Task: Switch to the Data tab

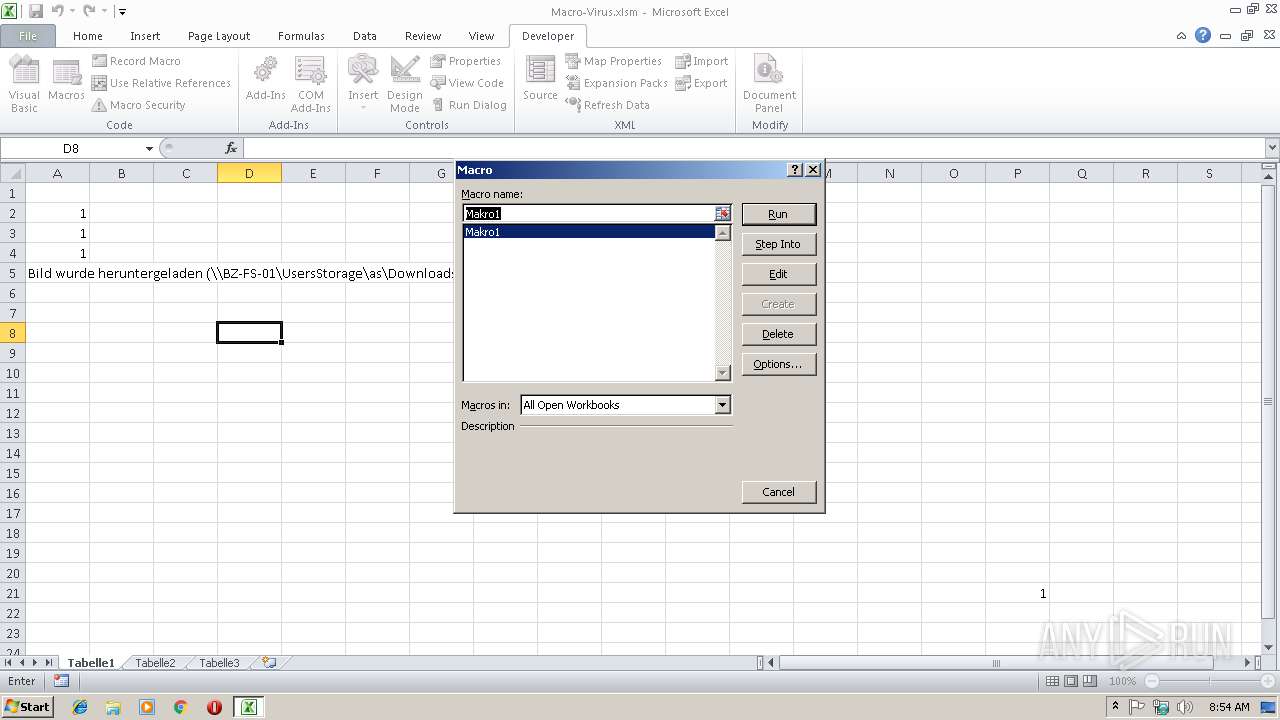Action: tap(365, 36)
